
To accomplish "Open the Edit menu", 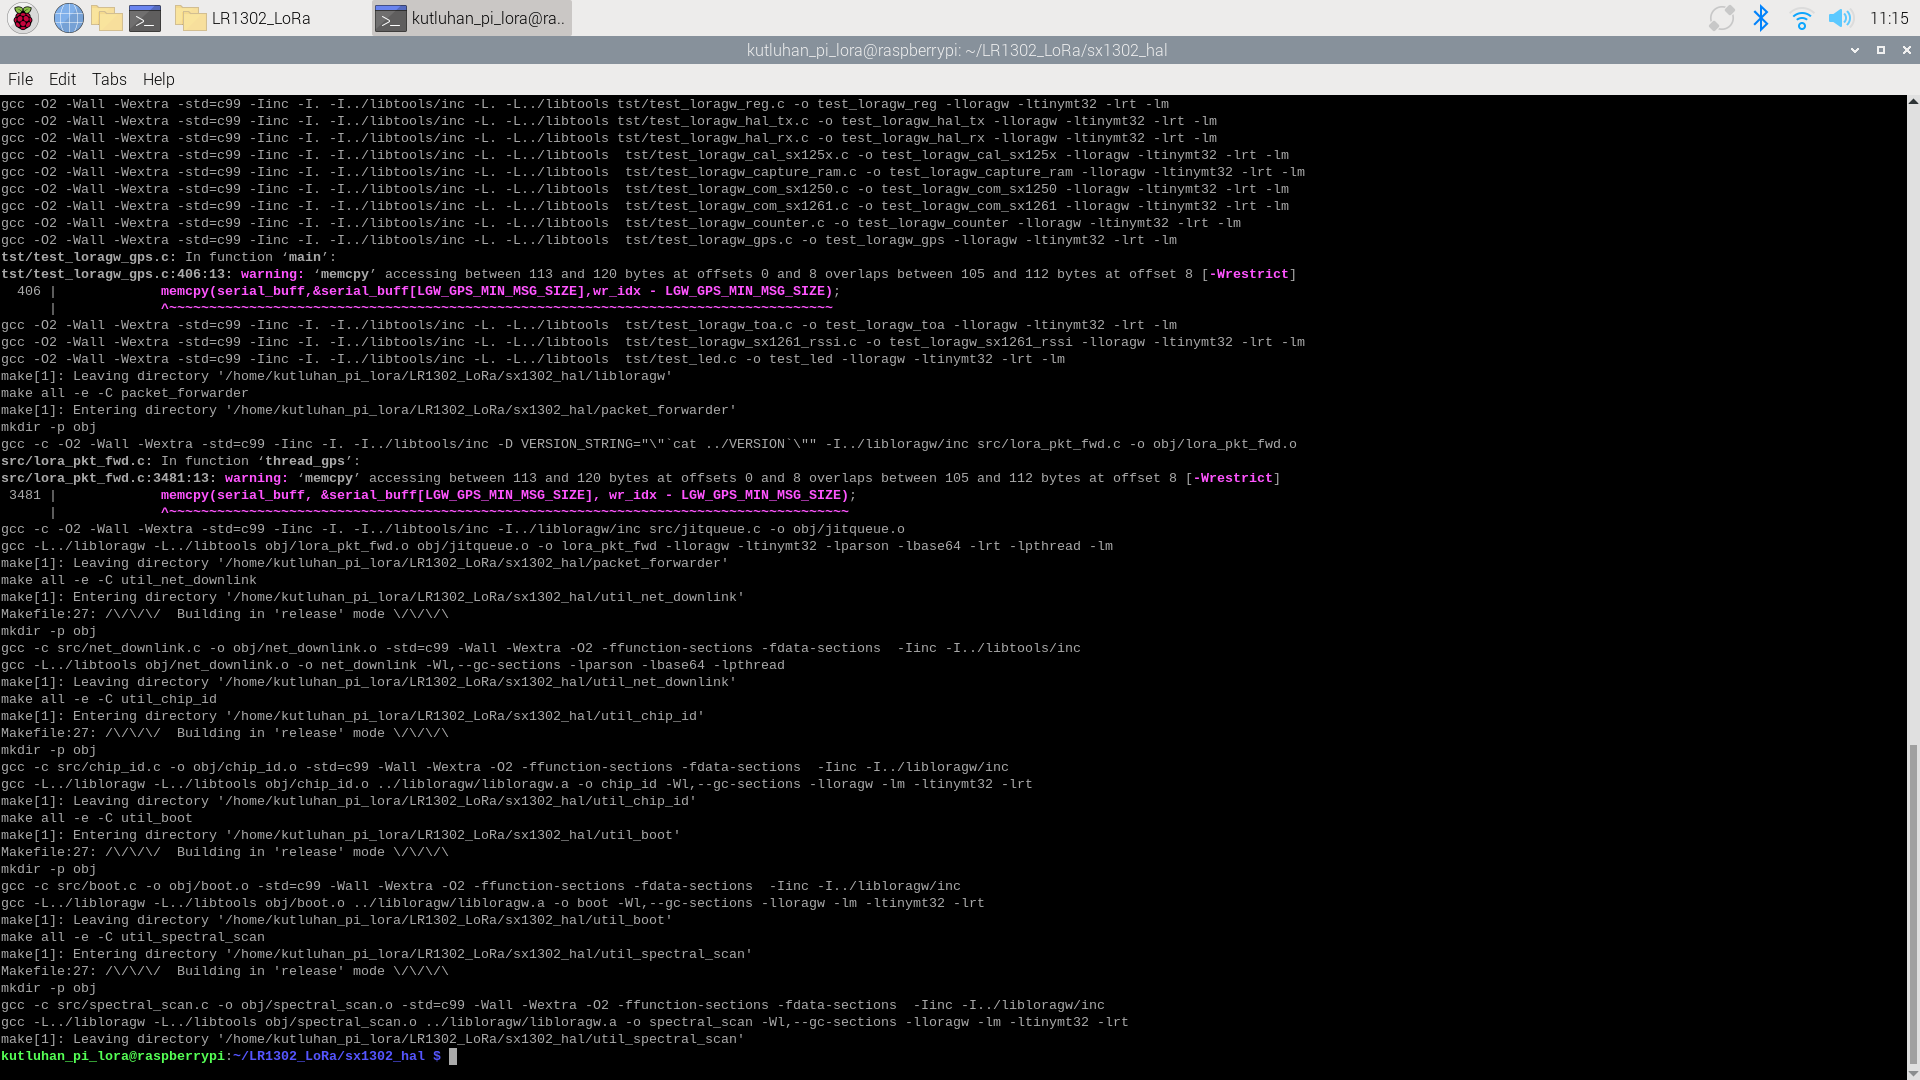I will tap(62, 79).
